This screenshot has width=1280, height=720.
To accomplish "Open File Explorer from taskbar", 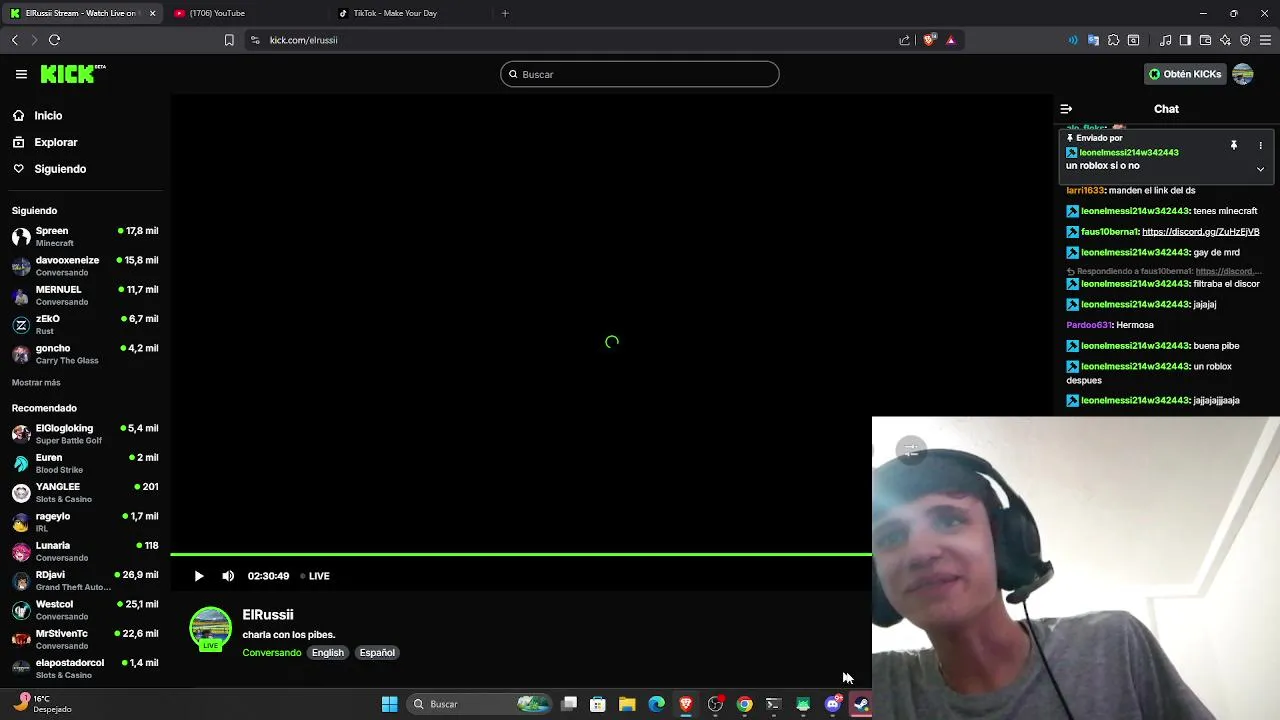I will 627,705.
